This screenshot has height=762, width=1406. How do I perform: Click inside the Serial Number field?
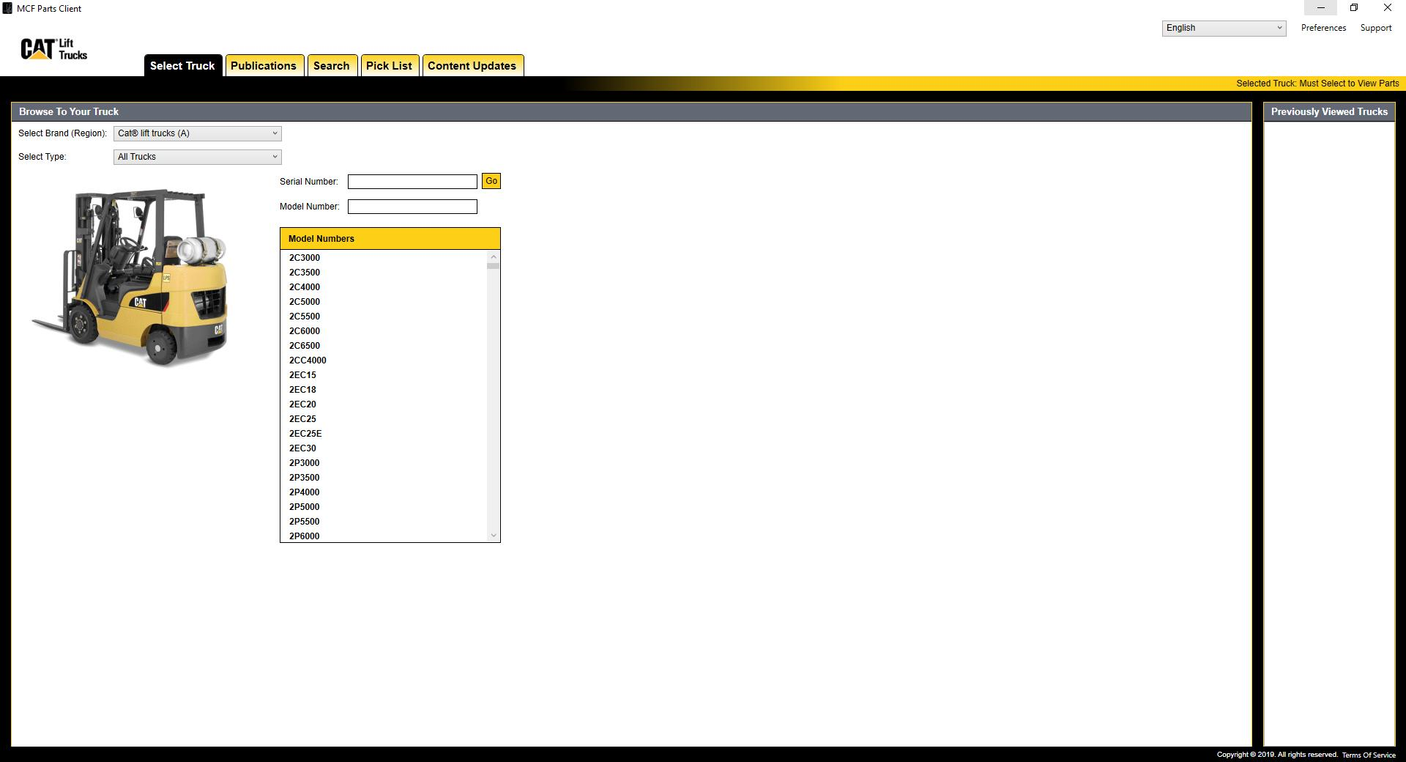click(x=412, y=181)
